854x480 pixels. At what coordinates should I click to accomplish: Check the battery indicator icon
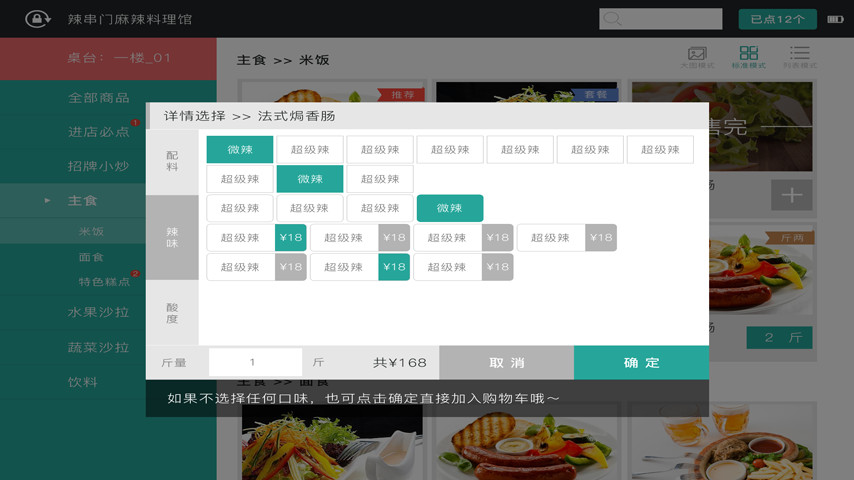(835, 19)
